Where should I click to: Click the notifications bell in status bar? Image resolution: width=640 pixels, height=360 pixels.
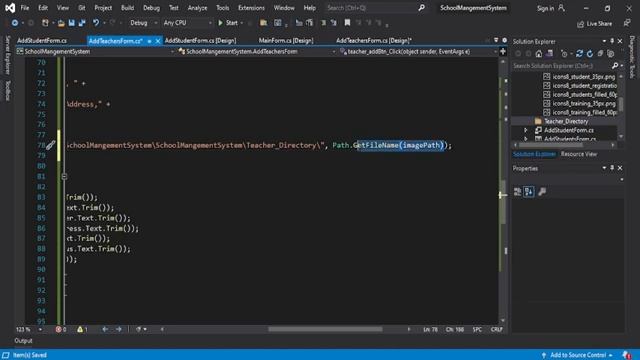[x=627, y=355]
